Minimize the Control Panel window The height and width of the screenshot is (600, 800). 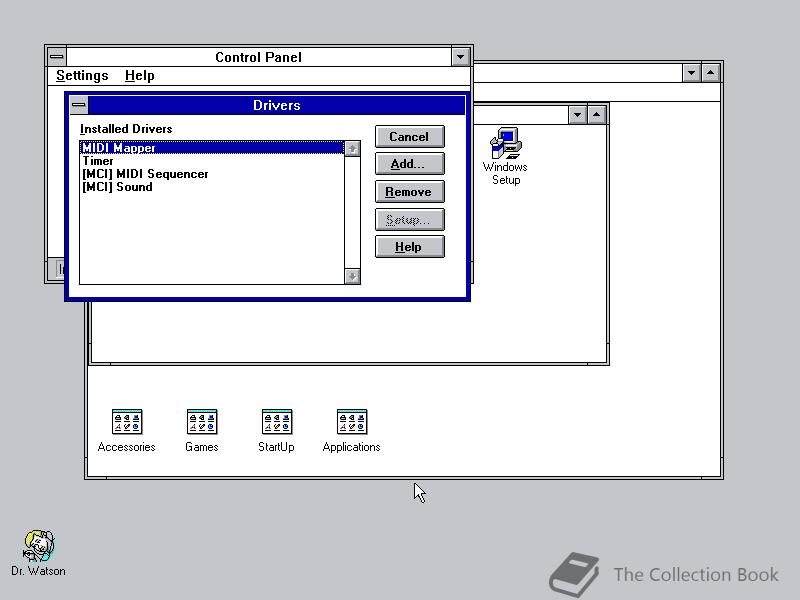click(460, 57)
